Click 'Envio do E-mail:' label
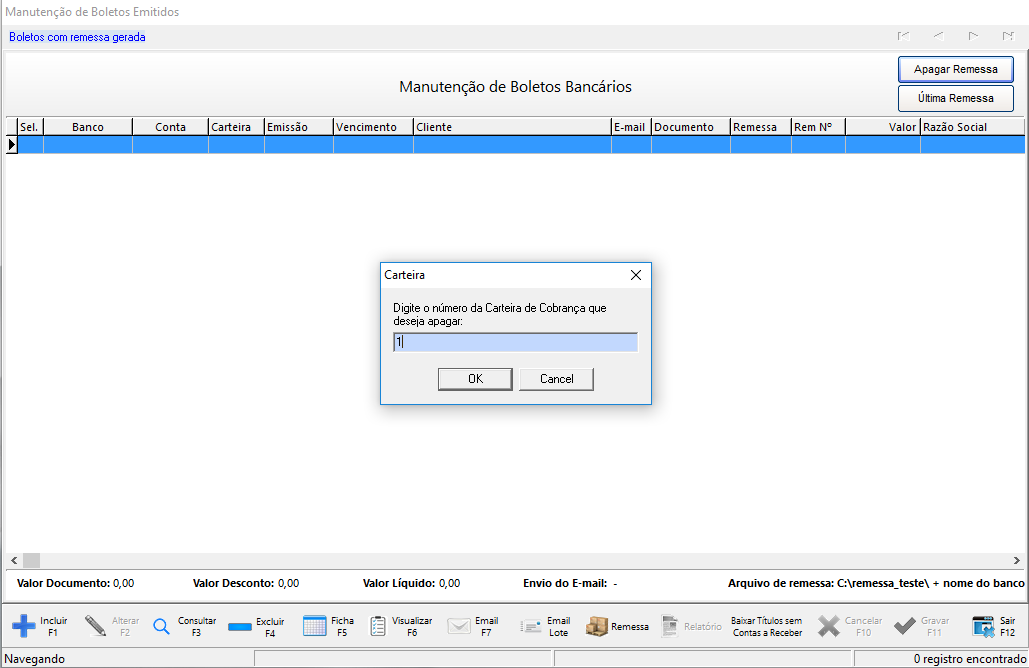This screenshot has width=1029, height=668. [x=565, y=583]
